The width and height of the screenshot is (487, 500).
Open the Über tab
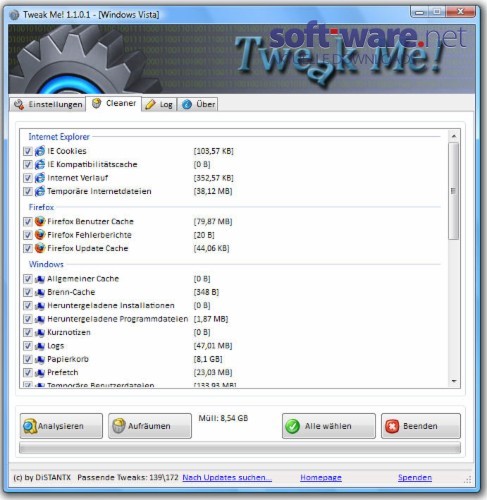[x=198, y=104]
